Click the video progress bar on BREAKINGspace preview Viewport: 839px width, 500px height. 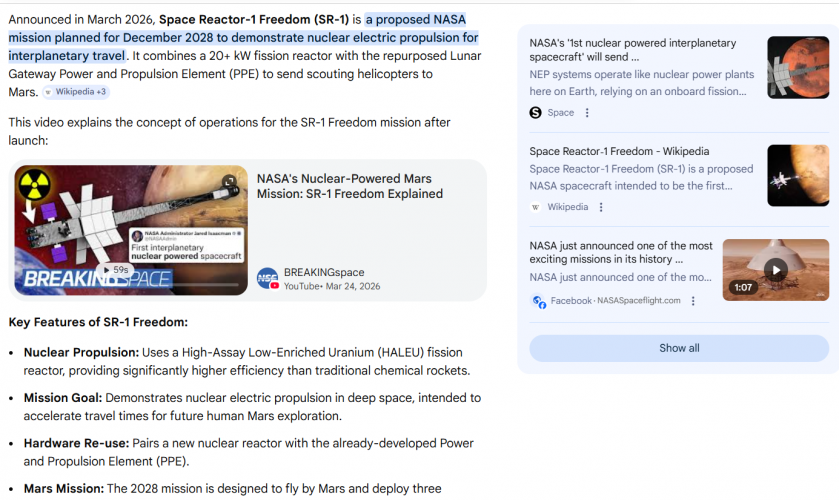(130, 291)
